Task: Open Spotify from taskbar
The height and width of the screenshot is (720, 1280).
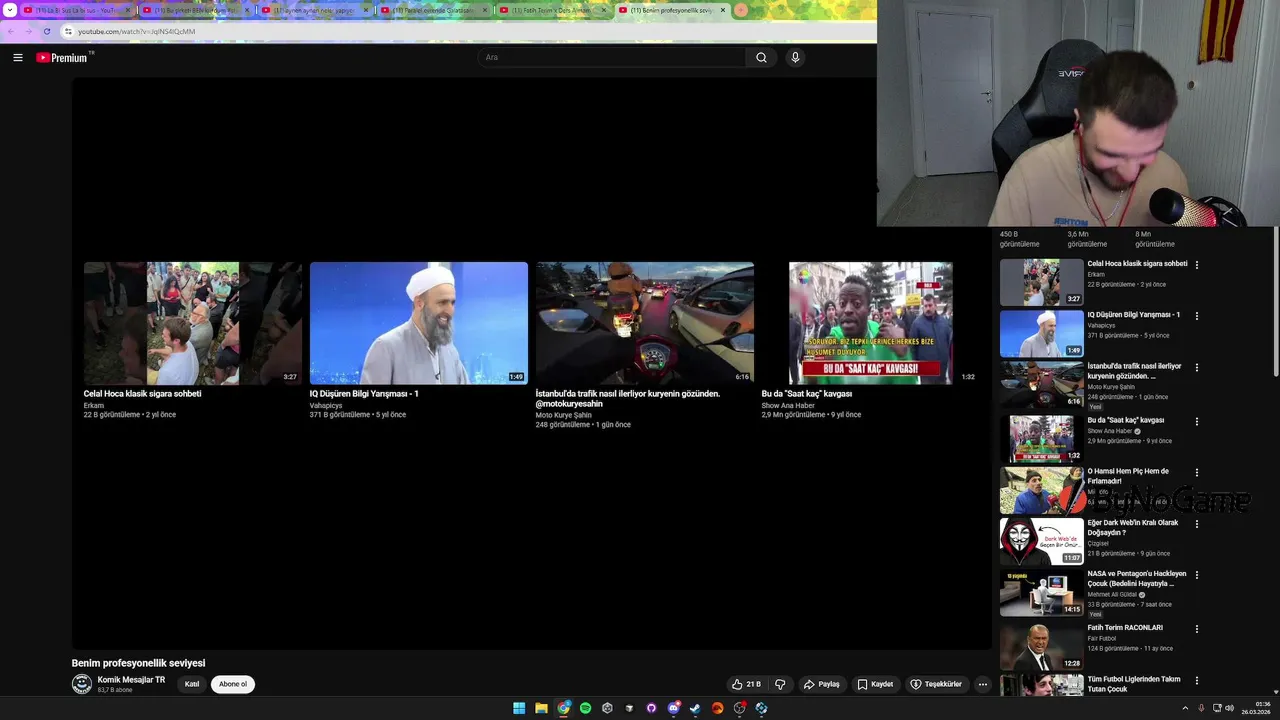Action: [x=586, y=708]
